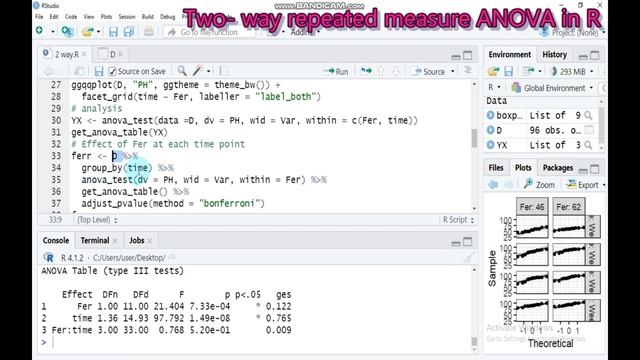640x360 pixels.
Task: Close the 2 way.R tab
Action: (x=84, y=54)
